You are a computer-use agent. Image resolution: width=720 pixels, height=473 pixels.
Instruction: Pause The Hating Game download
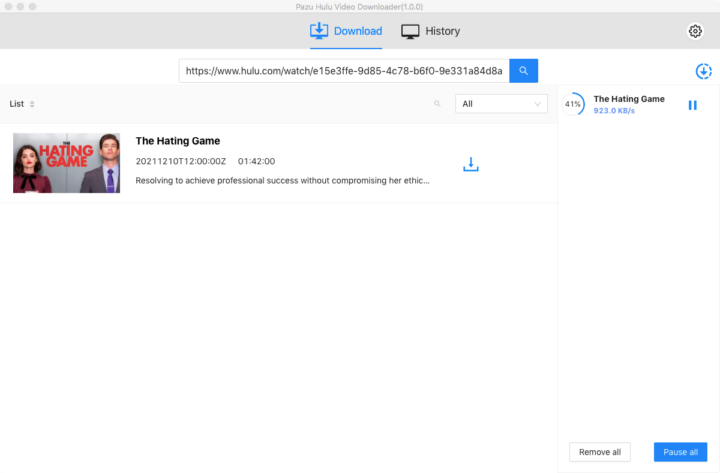pos(692,105)
